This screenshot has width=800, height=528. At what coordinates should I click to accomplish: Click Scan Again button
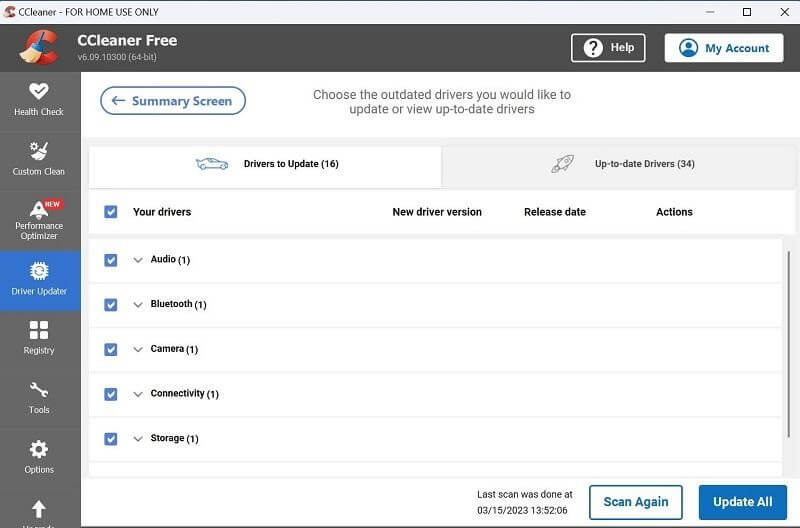click(636, 502)
